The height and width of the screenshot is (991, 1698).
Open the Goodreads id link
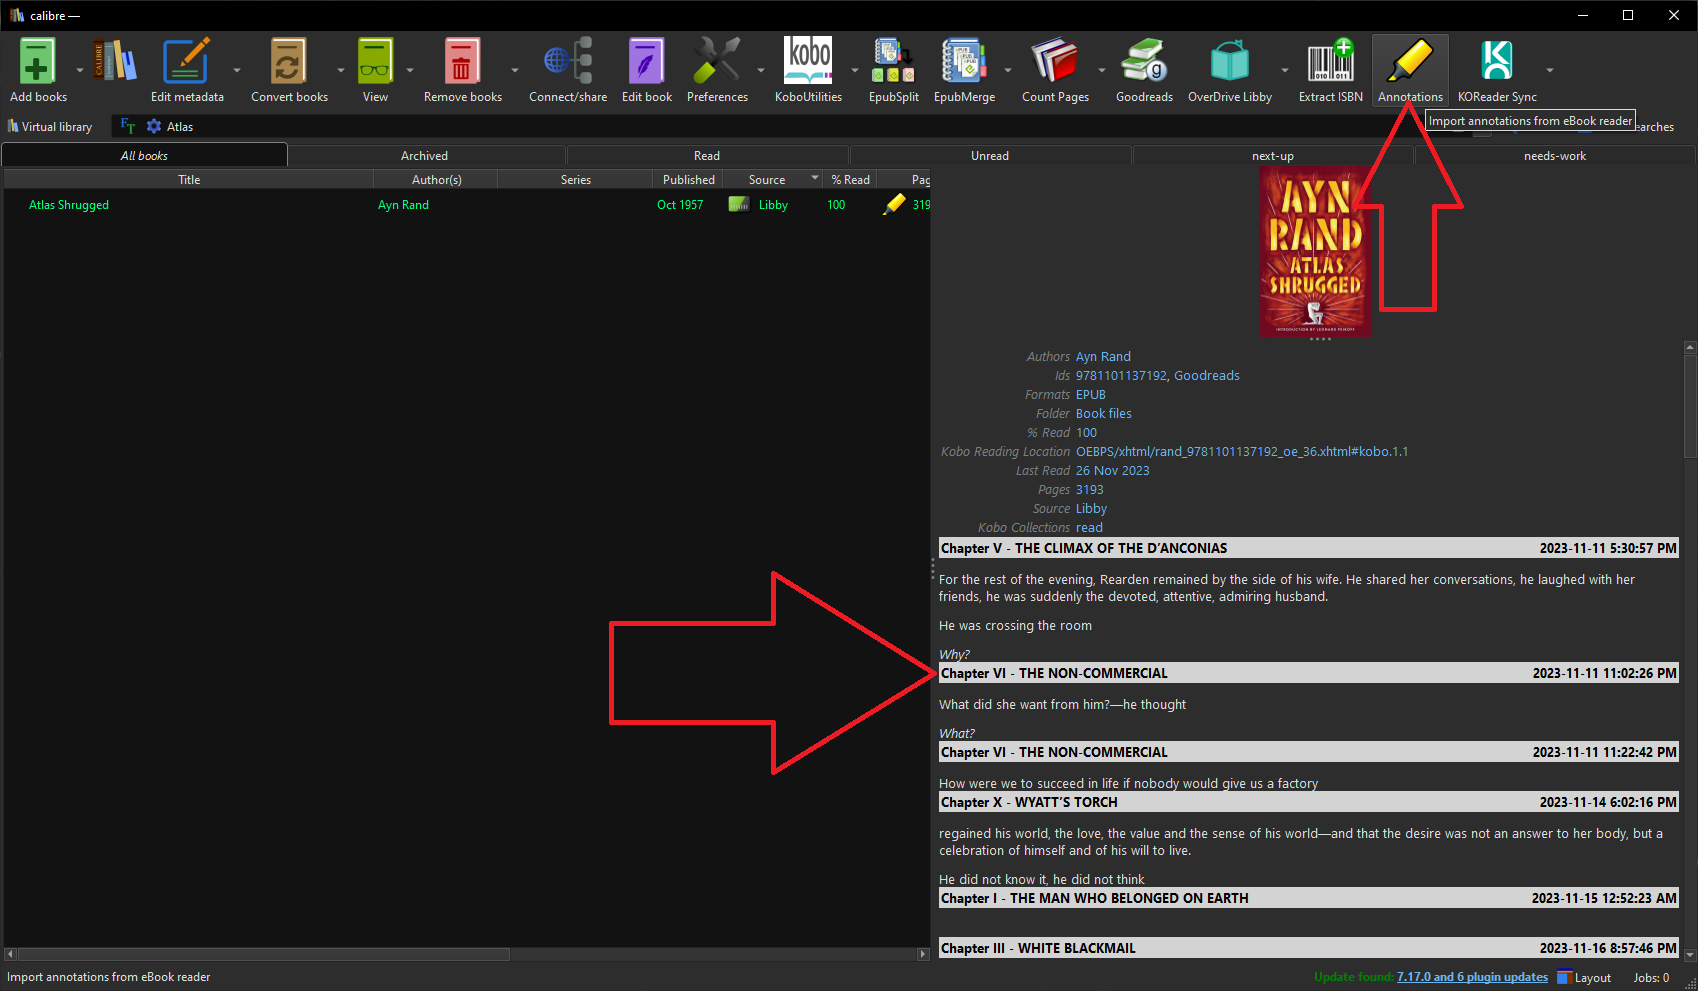pyautogui.click(x=1207, y=375)
